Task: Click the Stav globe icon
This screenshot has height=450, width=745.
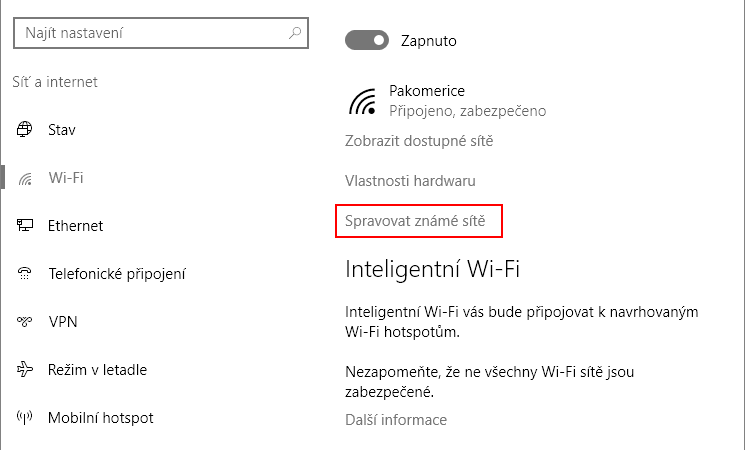Action: pyautogui.click(x=24, y=129)
